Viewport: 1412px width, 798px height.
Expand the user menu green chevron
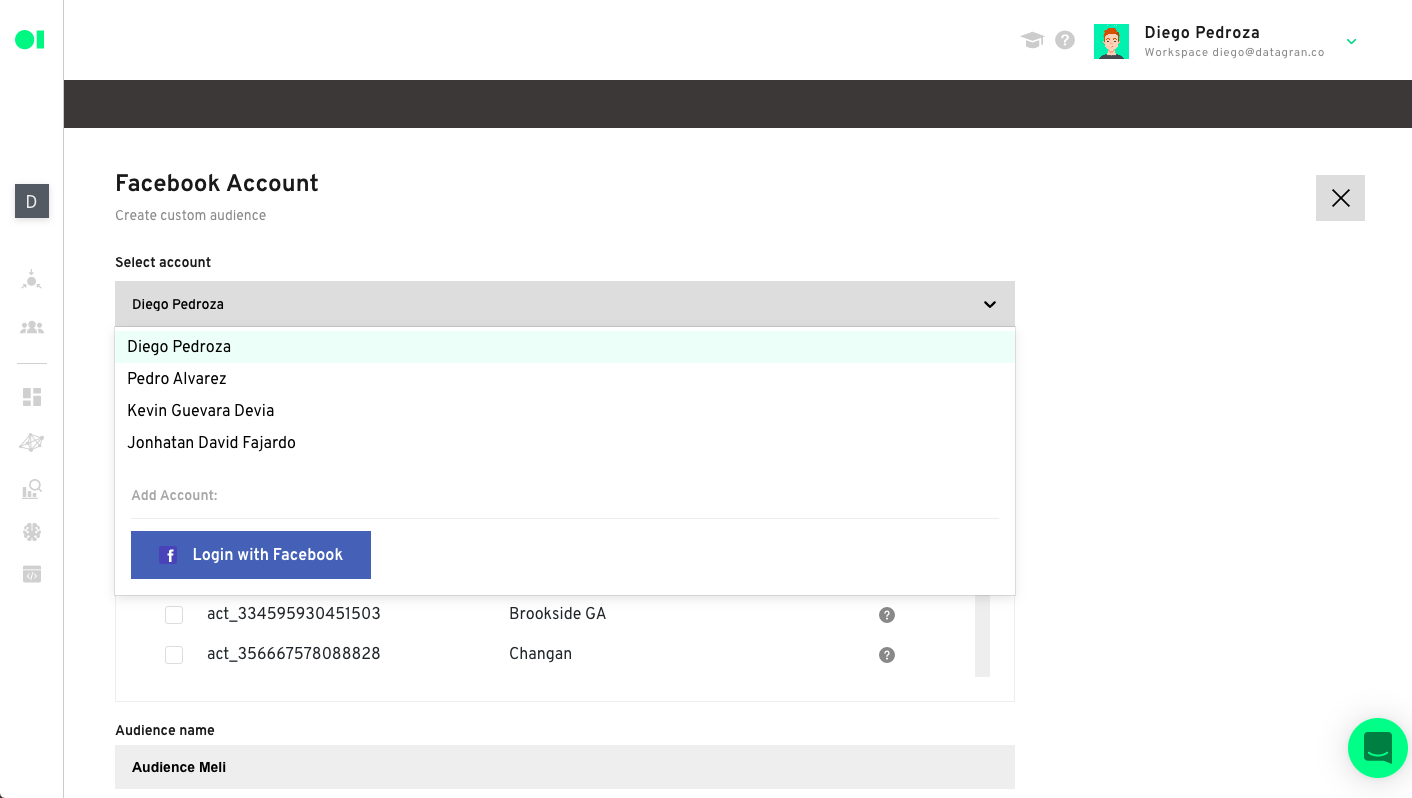pos(1351,42)
